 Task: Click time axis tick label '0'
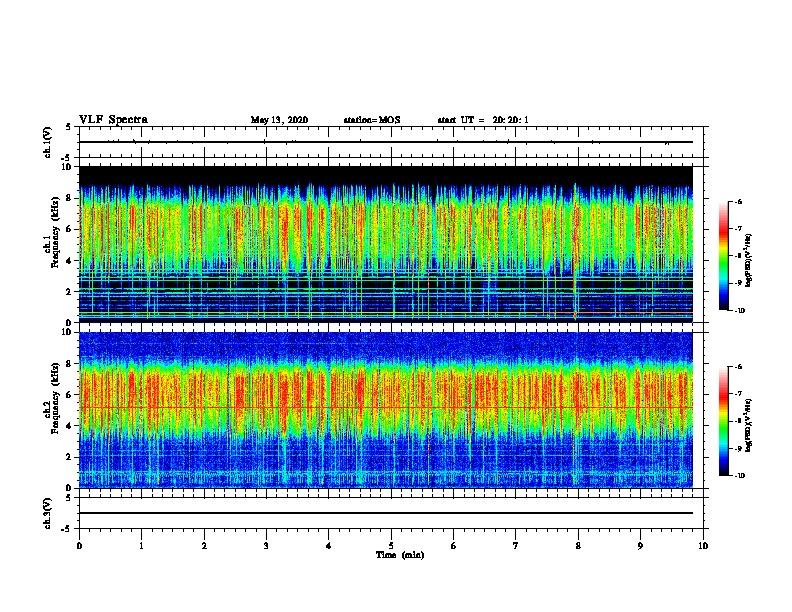79,546
